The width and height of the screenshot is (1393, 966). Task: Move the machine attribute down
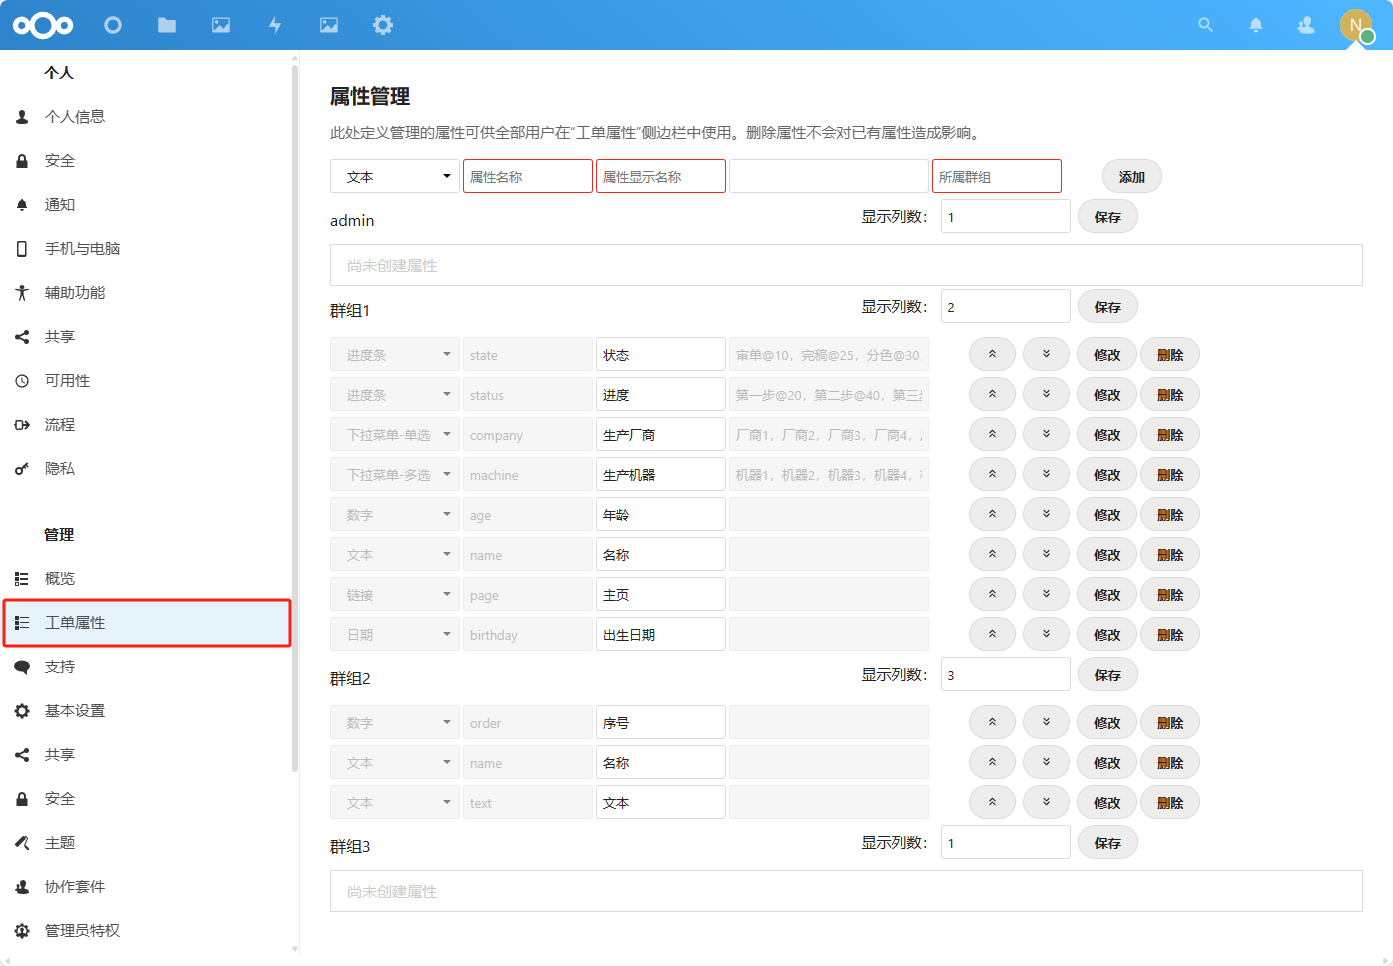(1046, 474)
